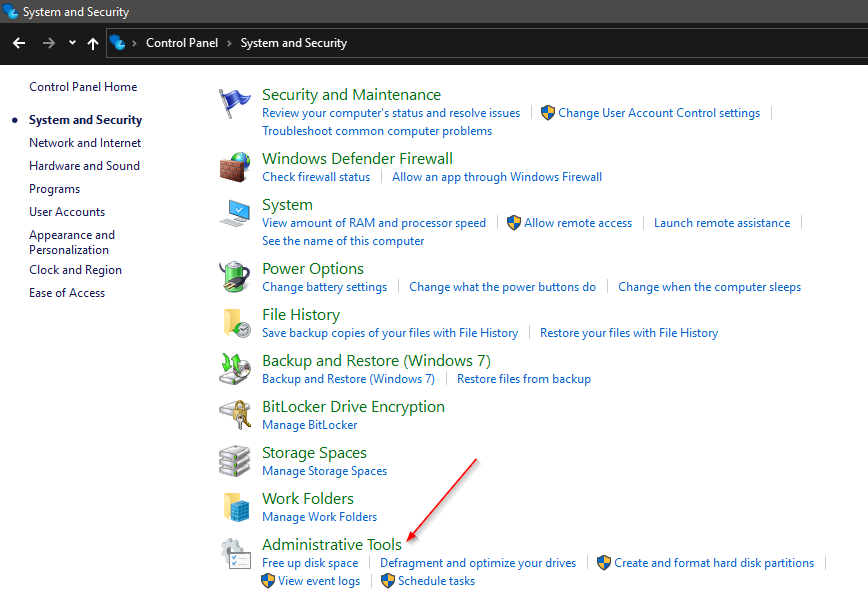Select System and Security breadcrumb
This screenshot has width=868, height=612.
point(293,43)
